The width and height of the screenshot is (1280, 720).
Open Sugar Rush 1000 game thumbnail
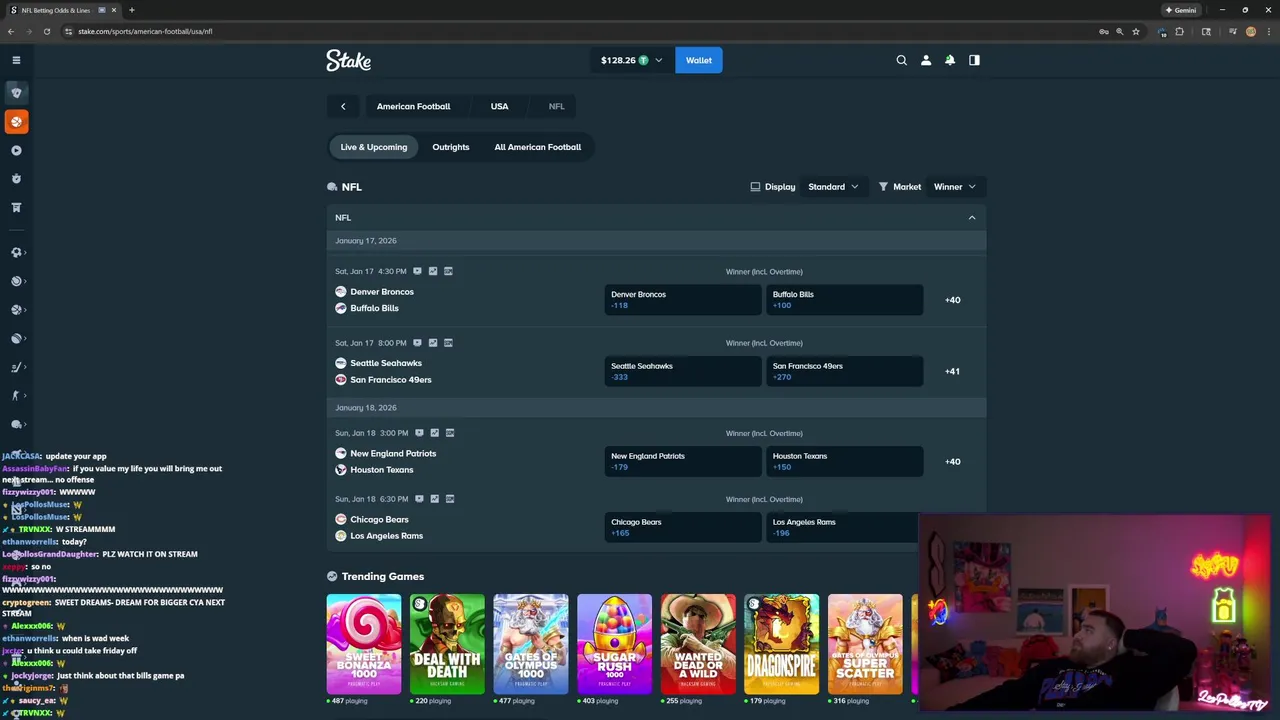[x=614, y=644]
